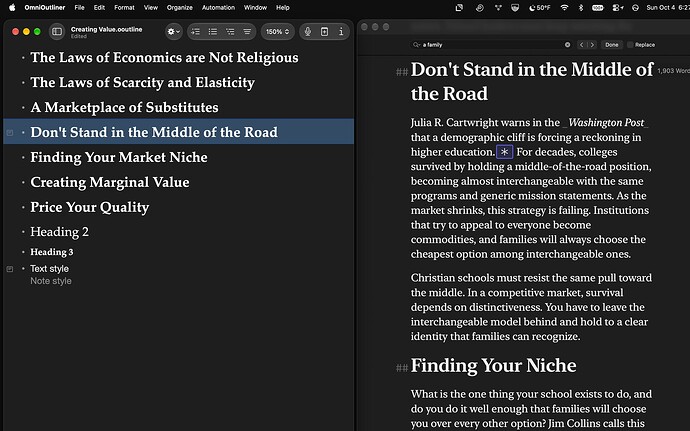Screen dimensions: 690x431
Task: Open the inspector info icon
Action: [x=341, y=31]
